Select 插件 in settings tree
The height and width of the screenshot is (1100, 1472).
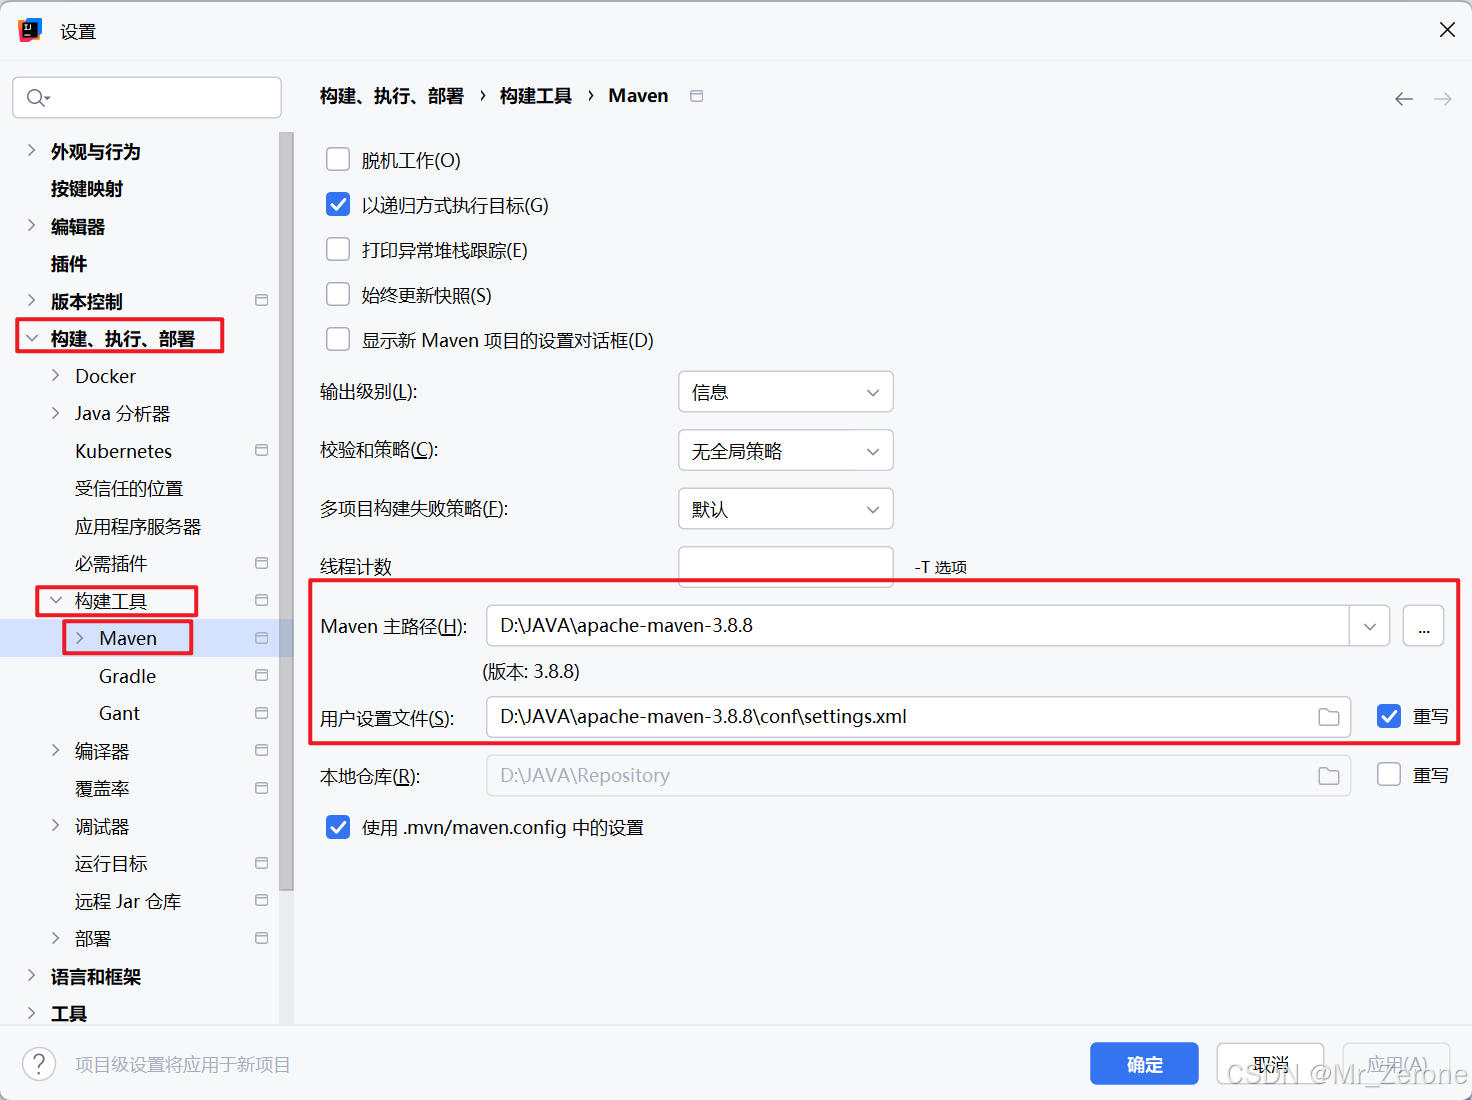click(69, 264)
